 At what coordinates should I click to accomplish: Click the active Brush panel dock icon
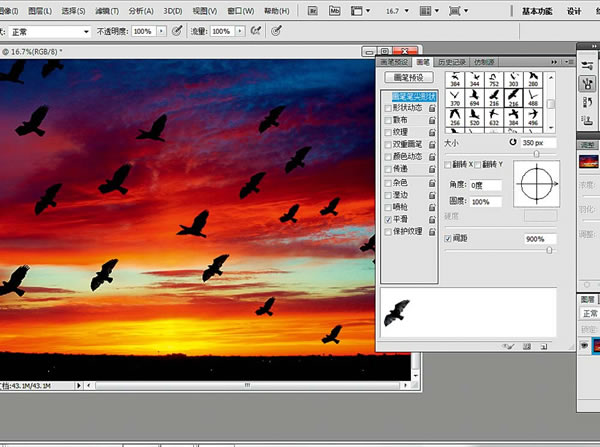pyautogui.click(x=587, y=83)
